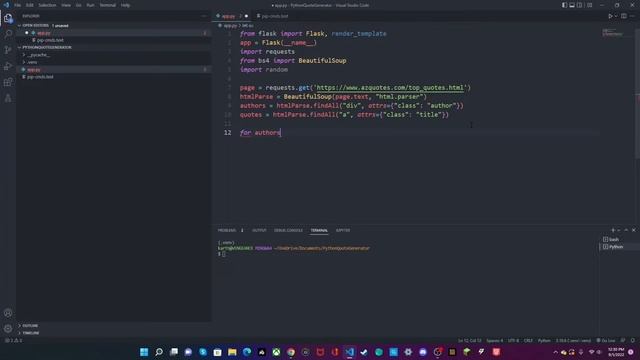Open editor More Actions ellipsis
The image size is (640, 360).
[632, 16]
